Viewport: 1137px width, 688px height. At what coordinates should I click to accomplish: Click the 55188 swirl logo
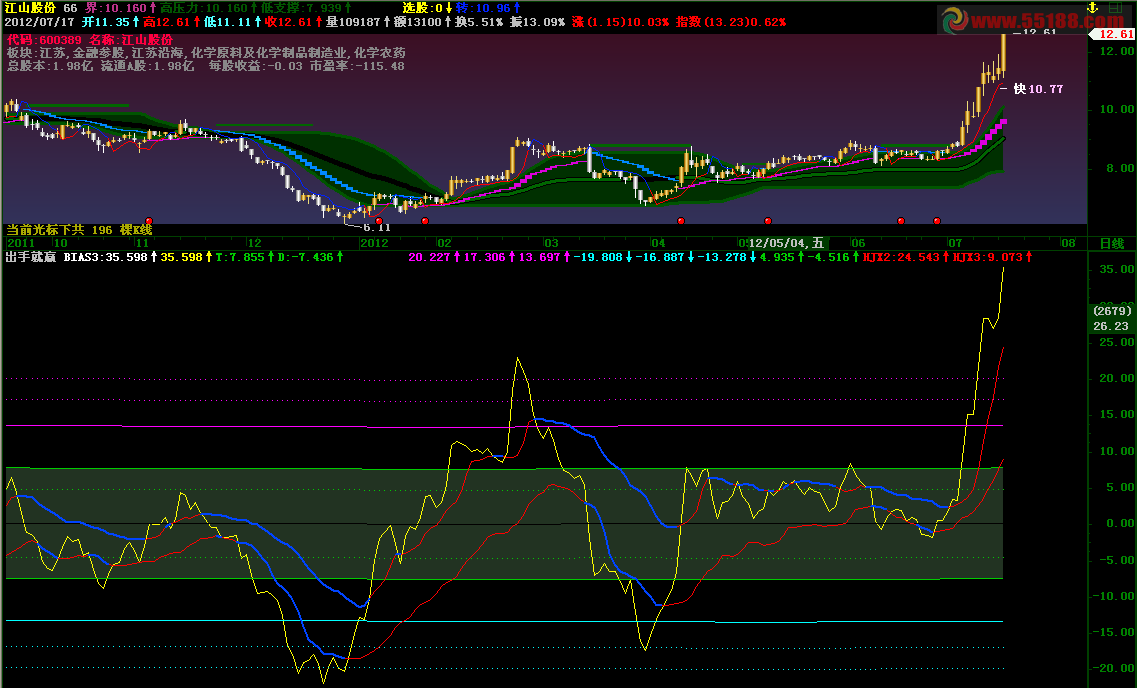point(955,19)
